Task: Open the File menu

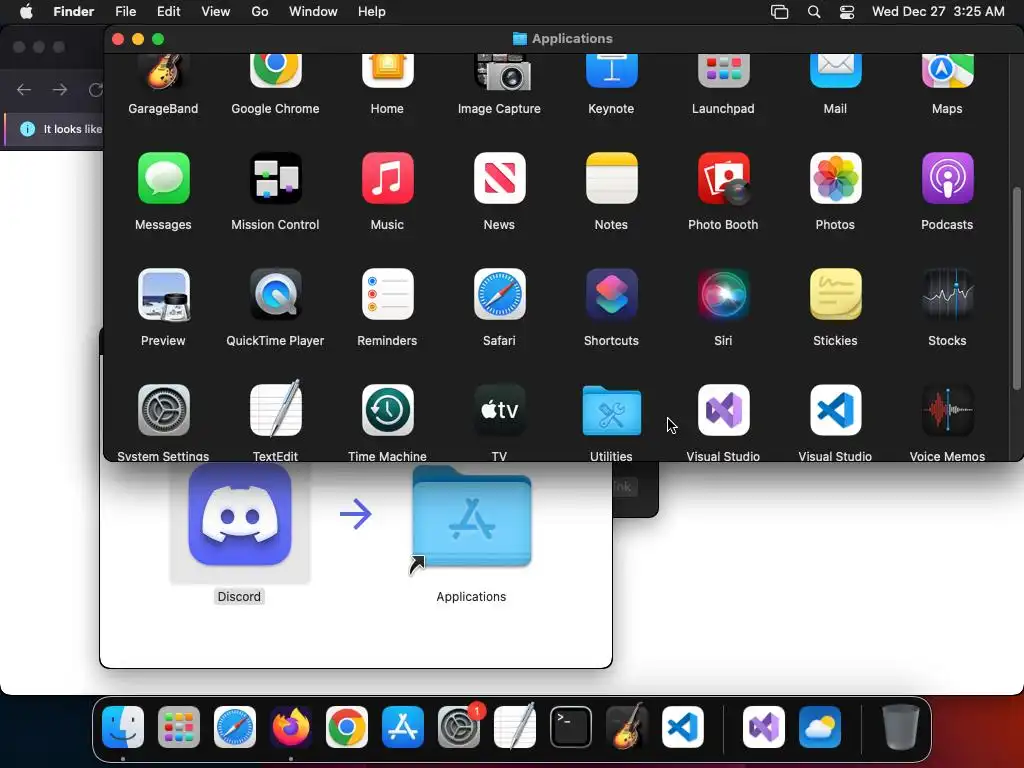Action: click(x=125, y=12)
